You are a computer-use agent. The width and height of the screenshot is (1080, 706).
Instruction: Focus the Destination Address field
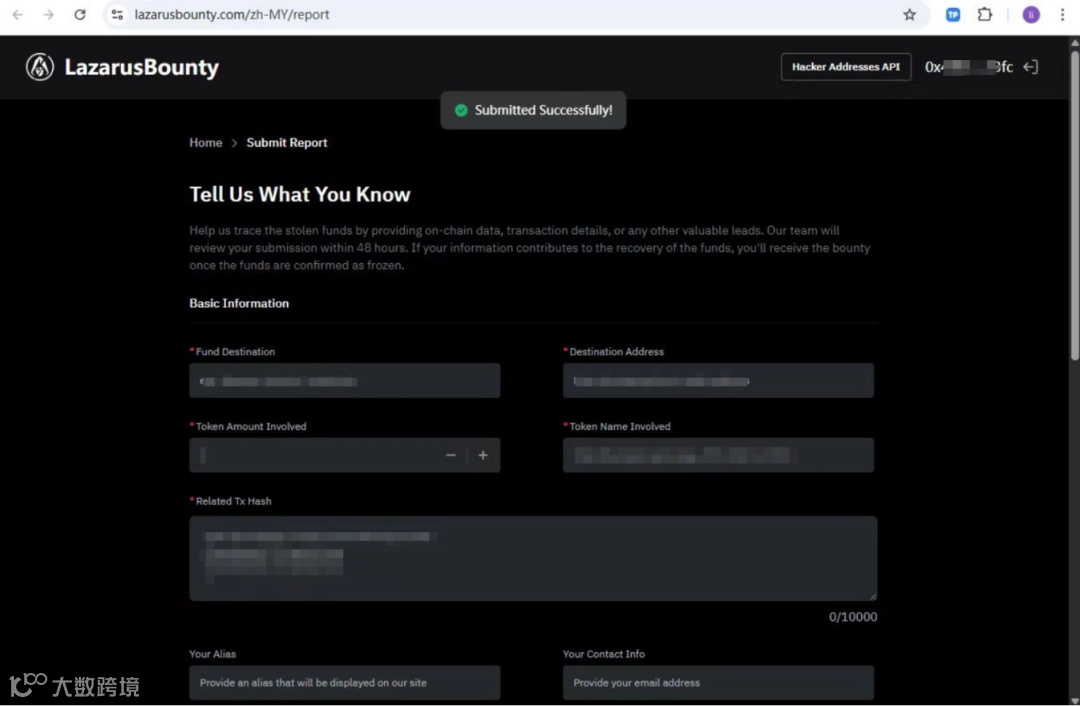pos(718,380)
